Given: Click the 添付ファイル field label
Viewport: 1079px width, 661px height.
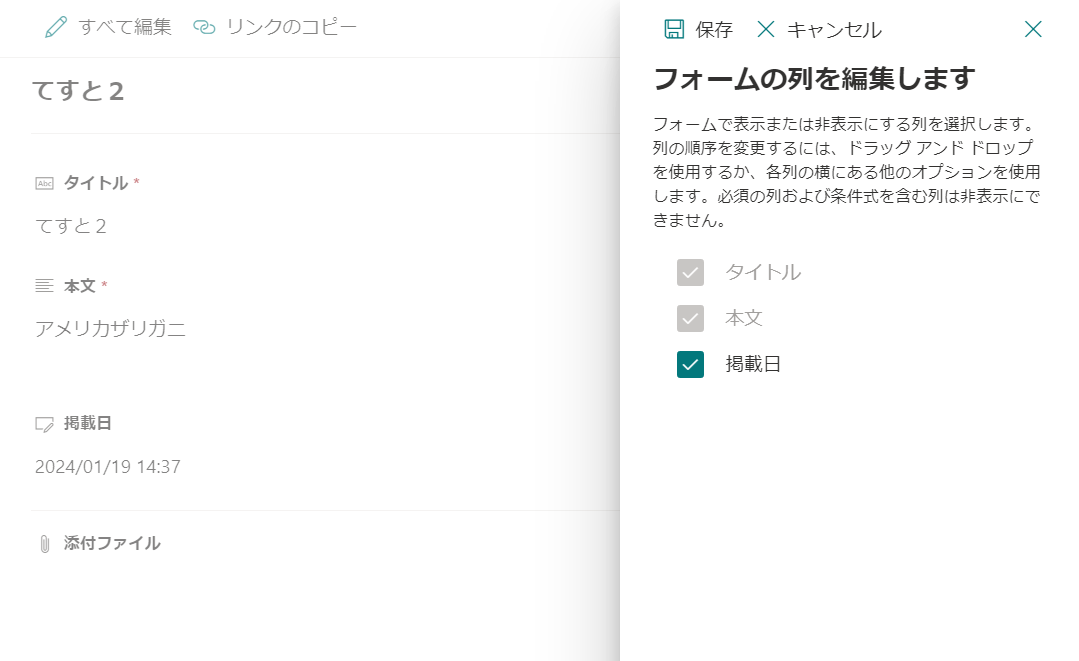Looking at the screenshot, I should (x=112, y=543).
